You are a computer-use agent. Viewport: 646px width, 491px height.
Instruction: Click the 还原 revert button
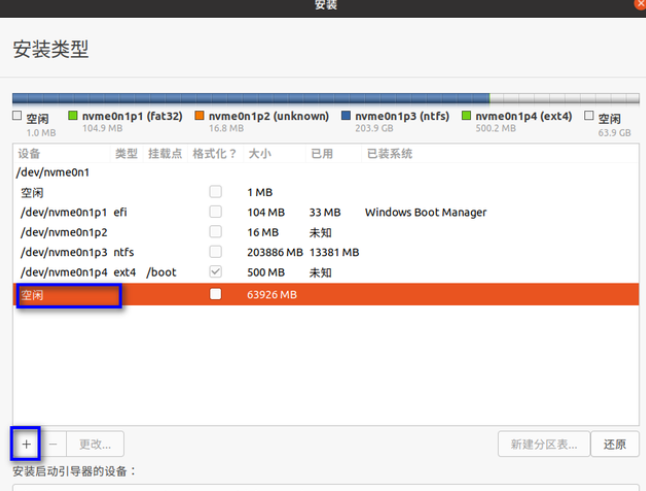615,444
